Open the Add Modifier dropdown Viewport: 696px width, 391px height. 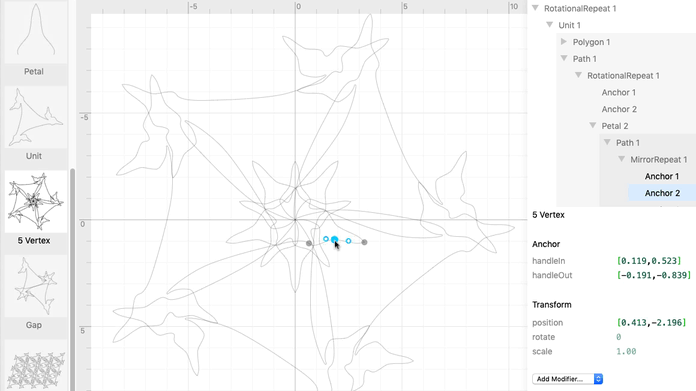click(567, 379)
